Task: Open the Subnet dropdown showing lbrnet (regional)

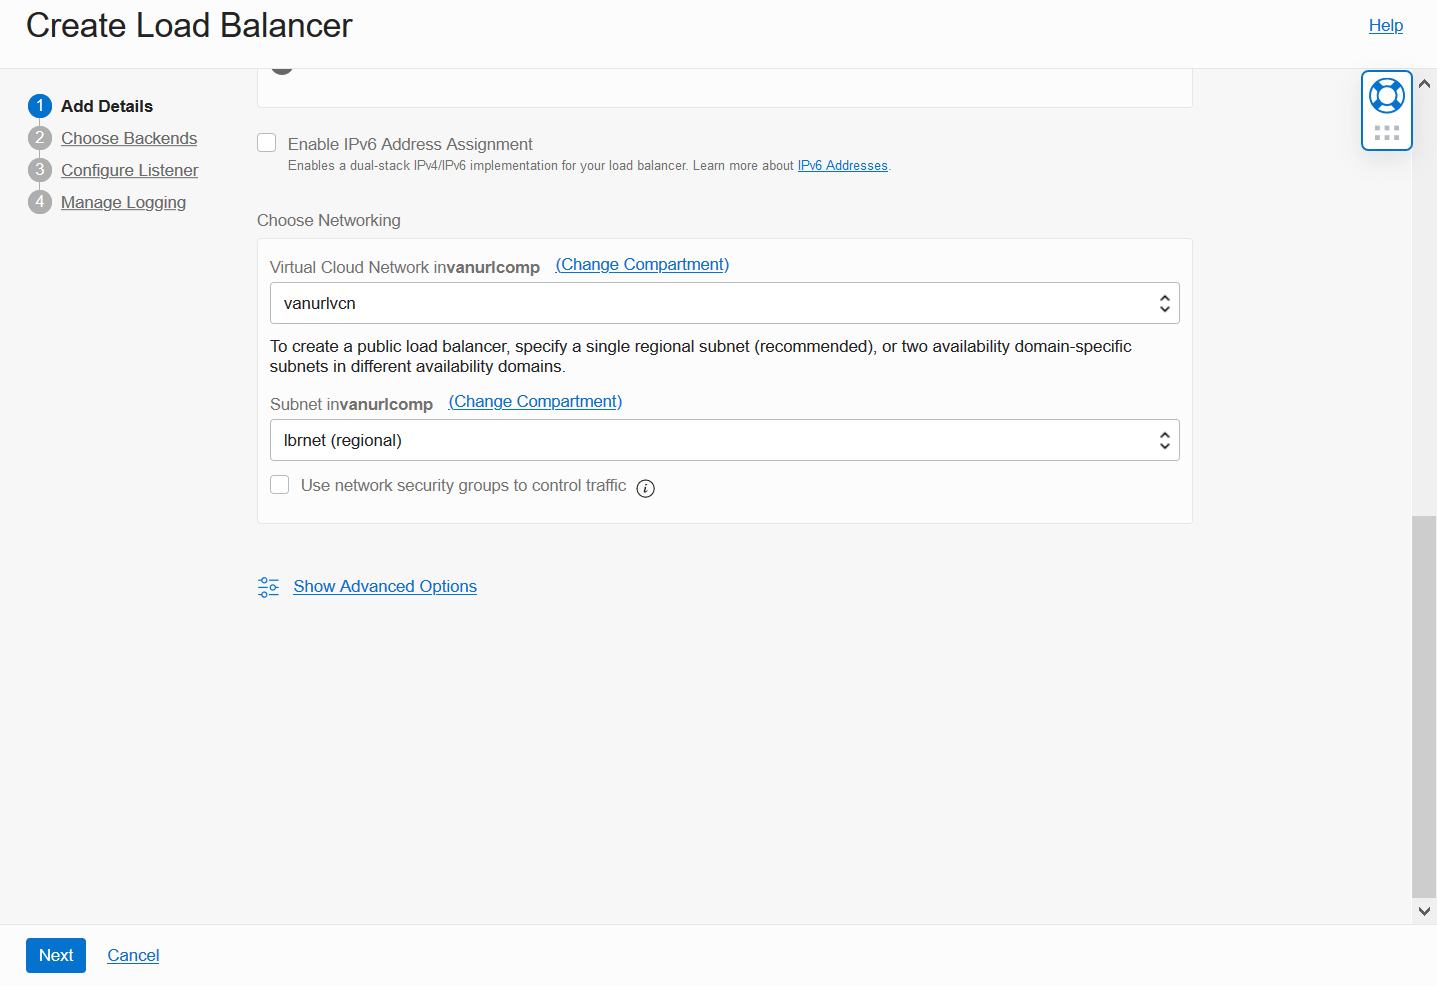Action: pos(724,439)
